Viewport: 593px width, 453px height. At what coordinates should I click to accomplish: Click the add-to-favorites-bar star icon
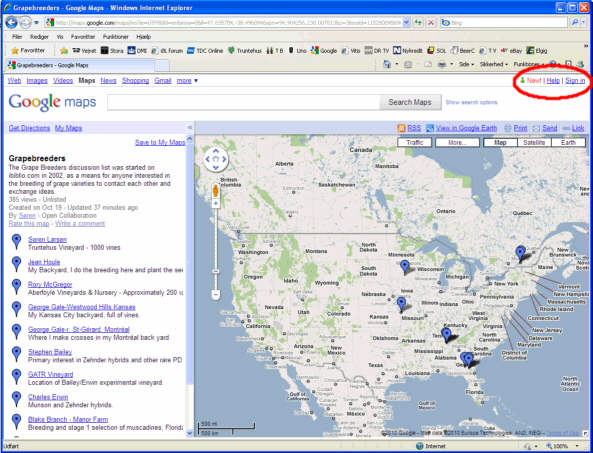[x=64, y=50]
